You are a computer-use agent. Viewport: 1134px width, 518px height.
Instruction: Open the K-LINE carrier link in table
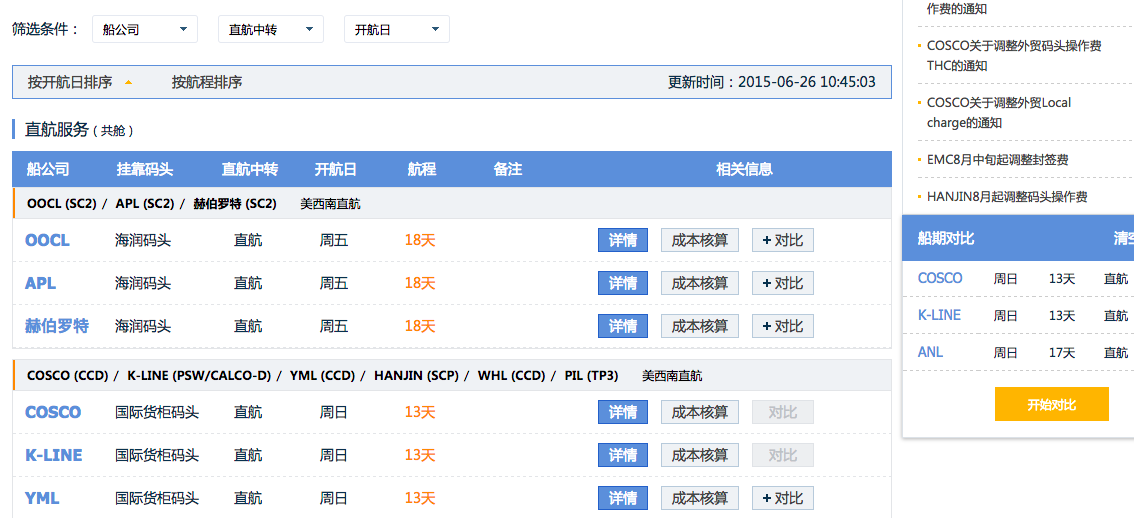pos(54,455)
